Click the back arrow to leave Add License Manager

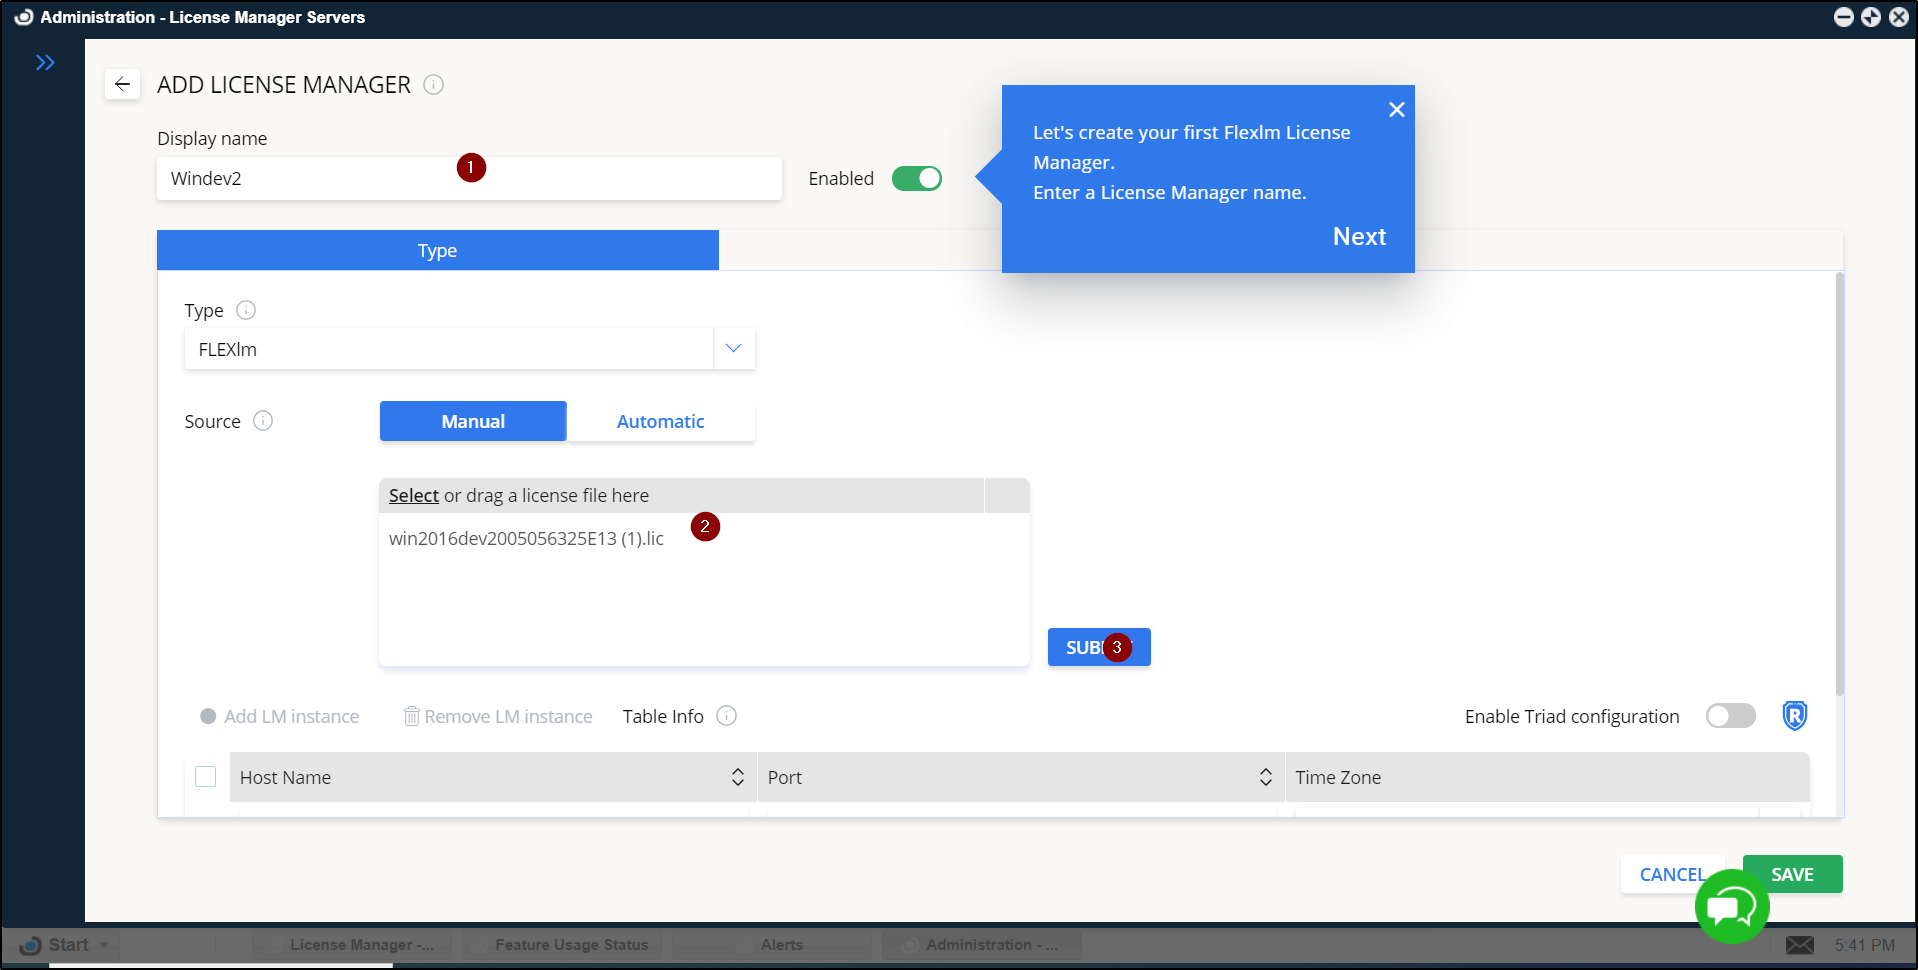[122, 84]
